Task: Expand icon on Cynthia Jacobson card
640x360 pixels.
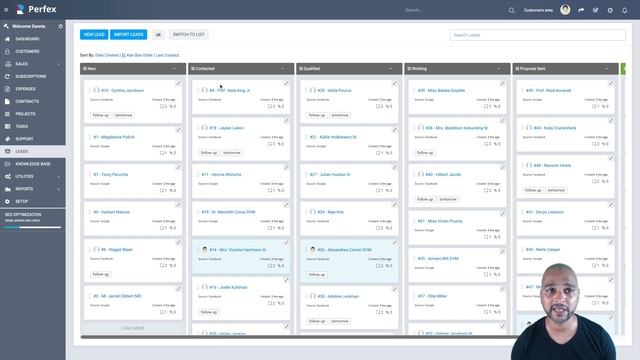Action: pyautogui.click(x=178, y=83)
